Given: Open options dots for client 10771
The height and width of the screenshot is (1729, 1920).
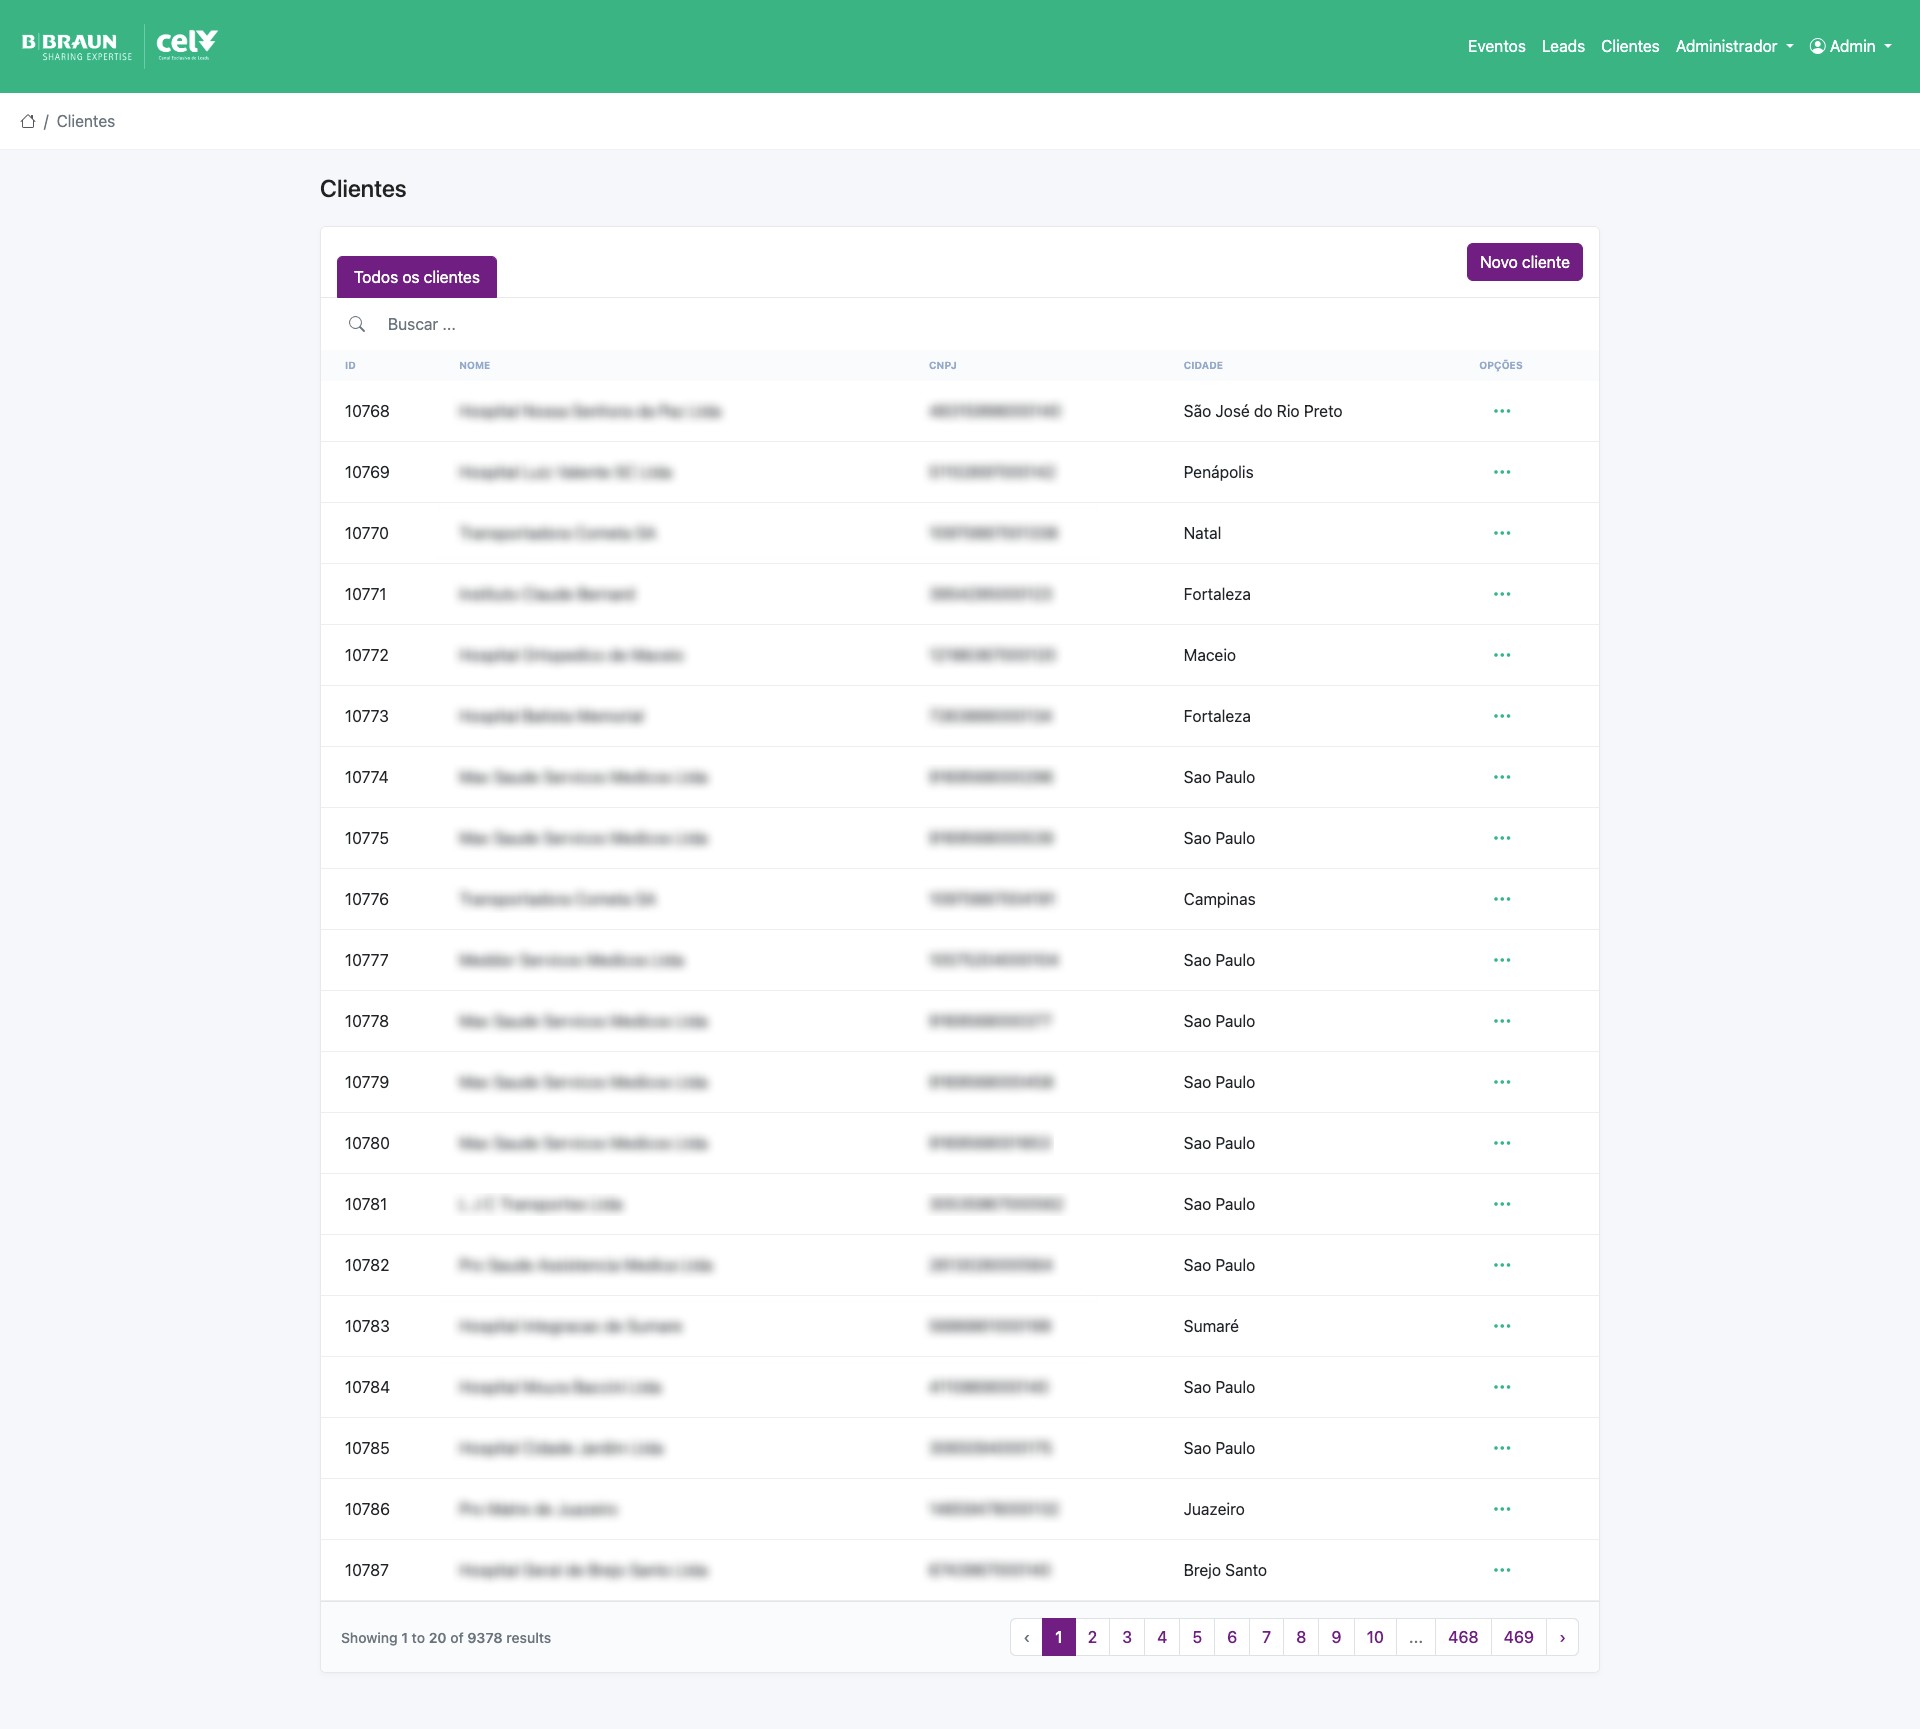Looking at the screenshot, I should point(1501,594).
